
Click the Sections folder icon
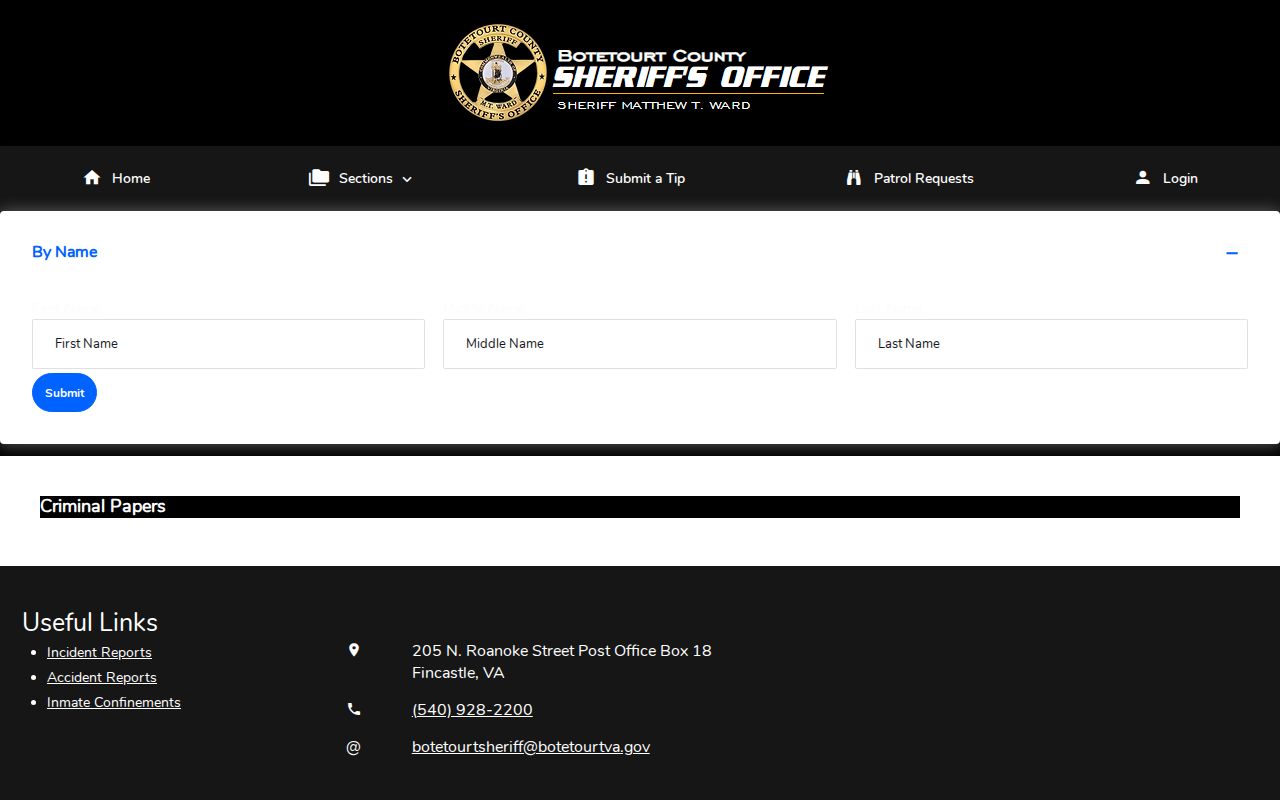(319, 178)
